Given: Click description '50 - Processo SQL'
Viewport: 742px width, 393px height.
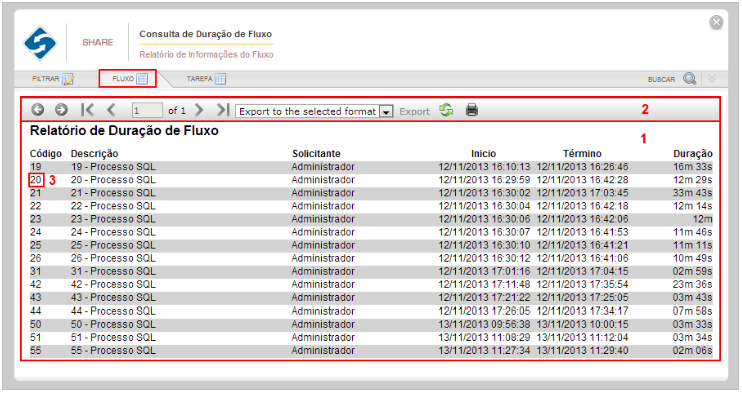Looking at the screenshot, I should [x=113, y=324].
